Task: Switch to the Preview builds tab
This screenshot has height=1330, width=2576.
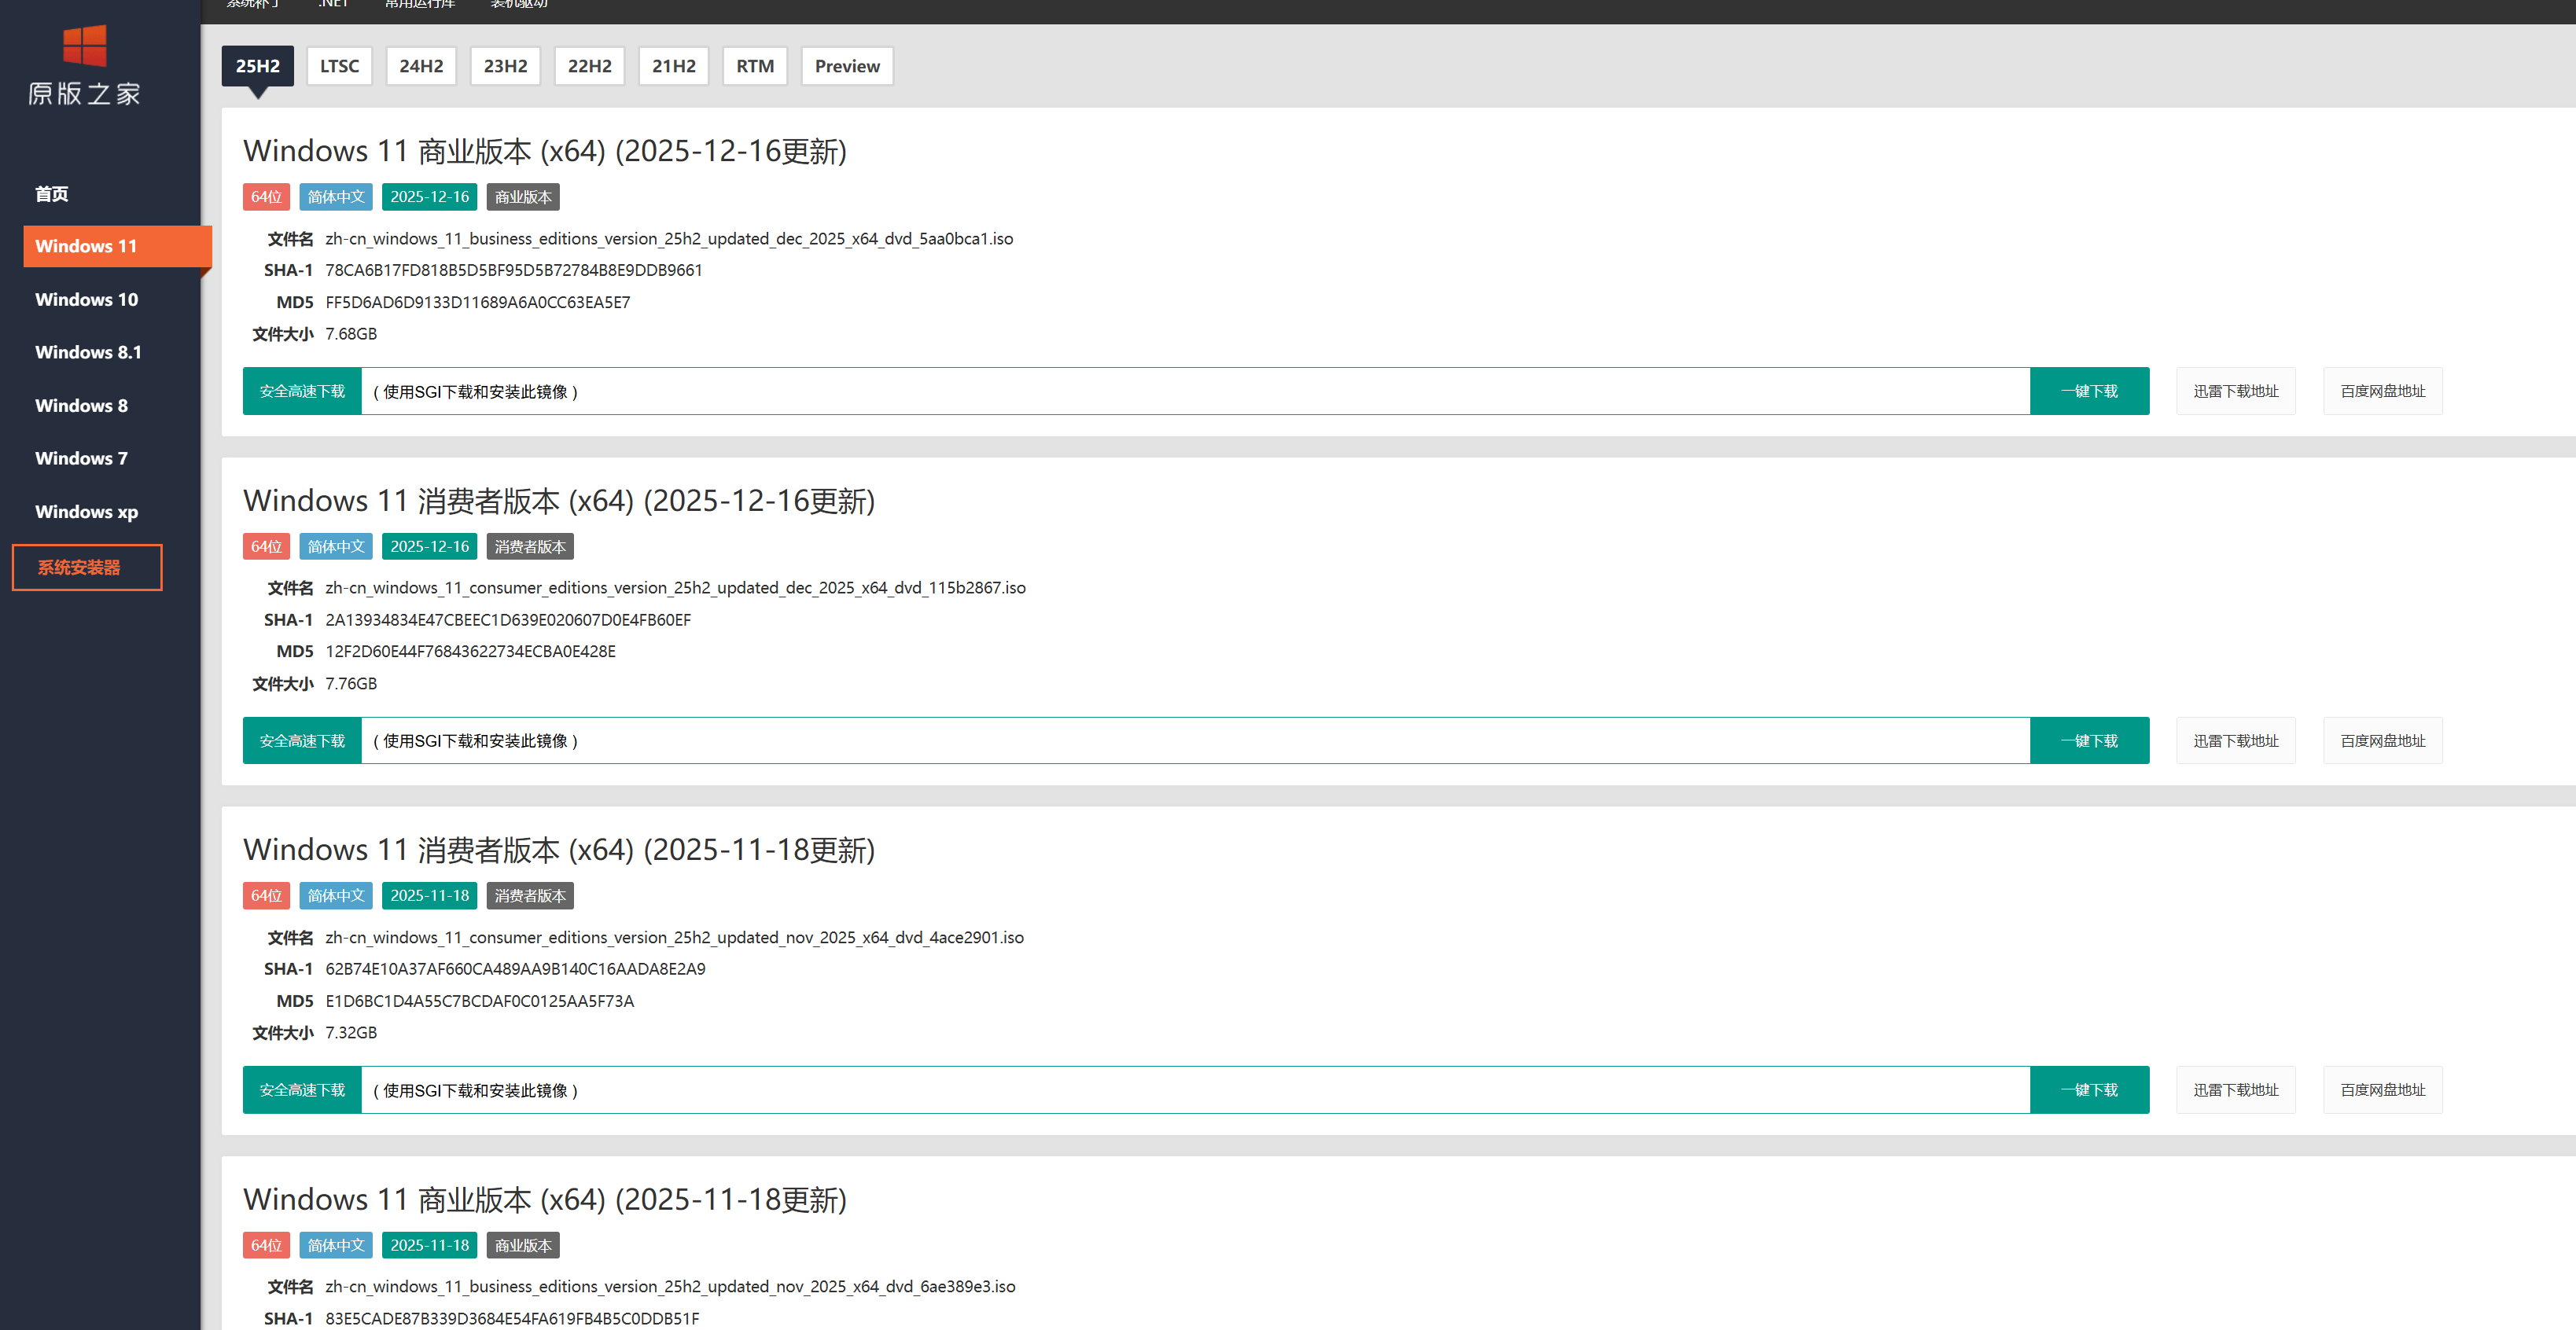Action: (846, 66)
